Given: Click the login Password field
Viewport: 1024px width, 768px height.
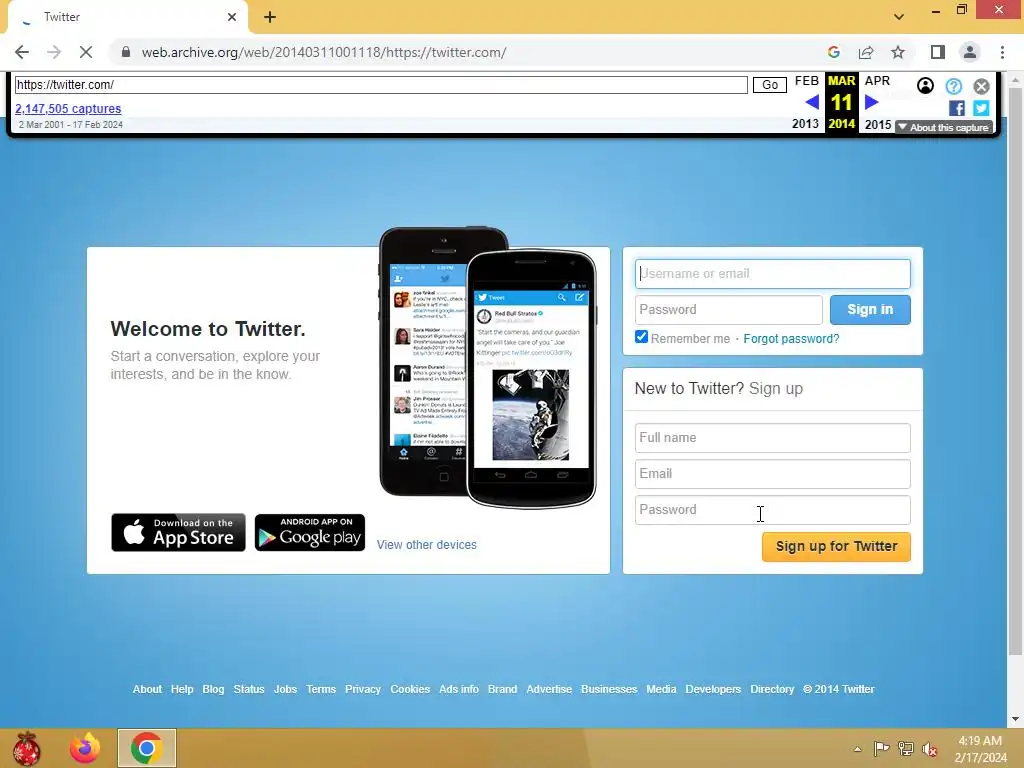Looking at the screenshot, I should click(728, 310).
